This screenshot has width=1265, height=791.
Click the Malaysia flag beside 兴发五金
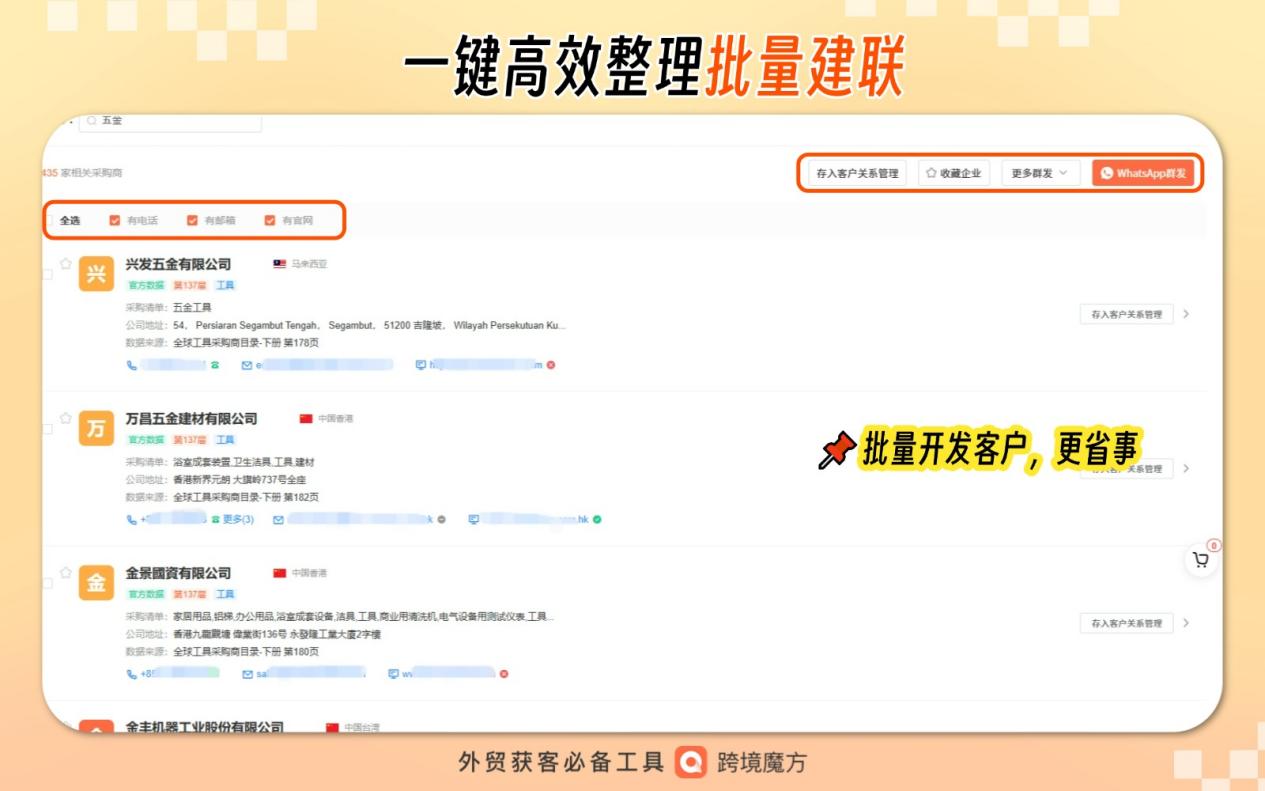pos(280,264)
